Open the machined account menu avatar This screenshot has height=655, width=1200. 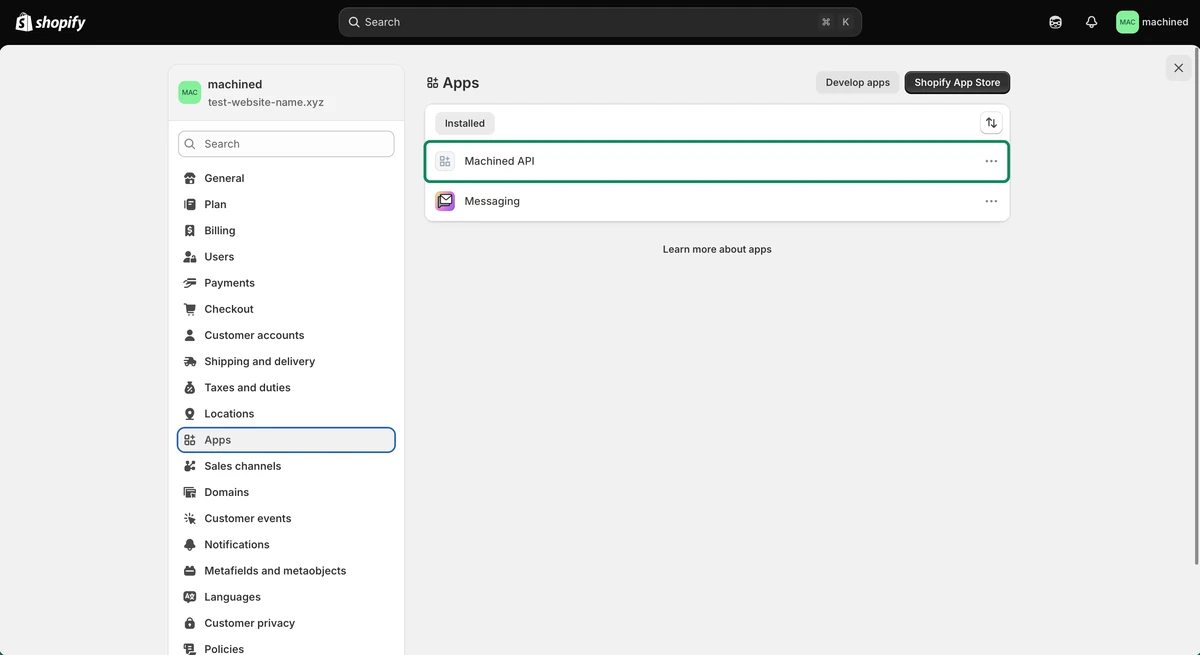(x=1127, y=22)
